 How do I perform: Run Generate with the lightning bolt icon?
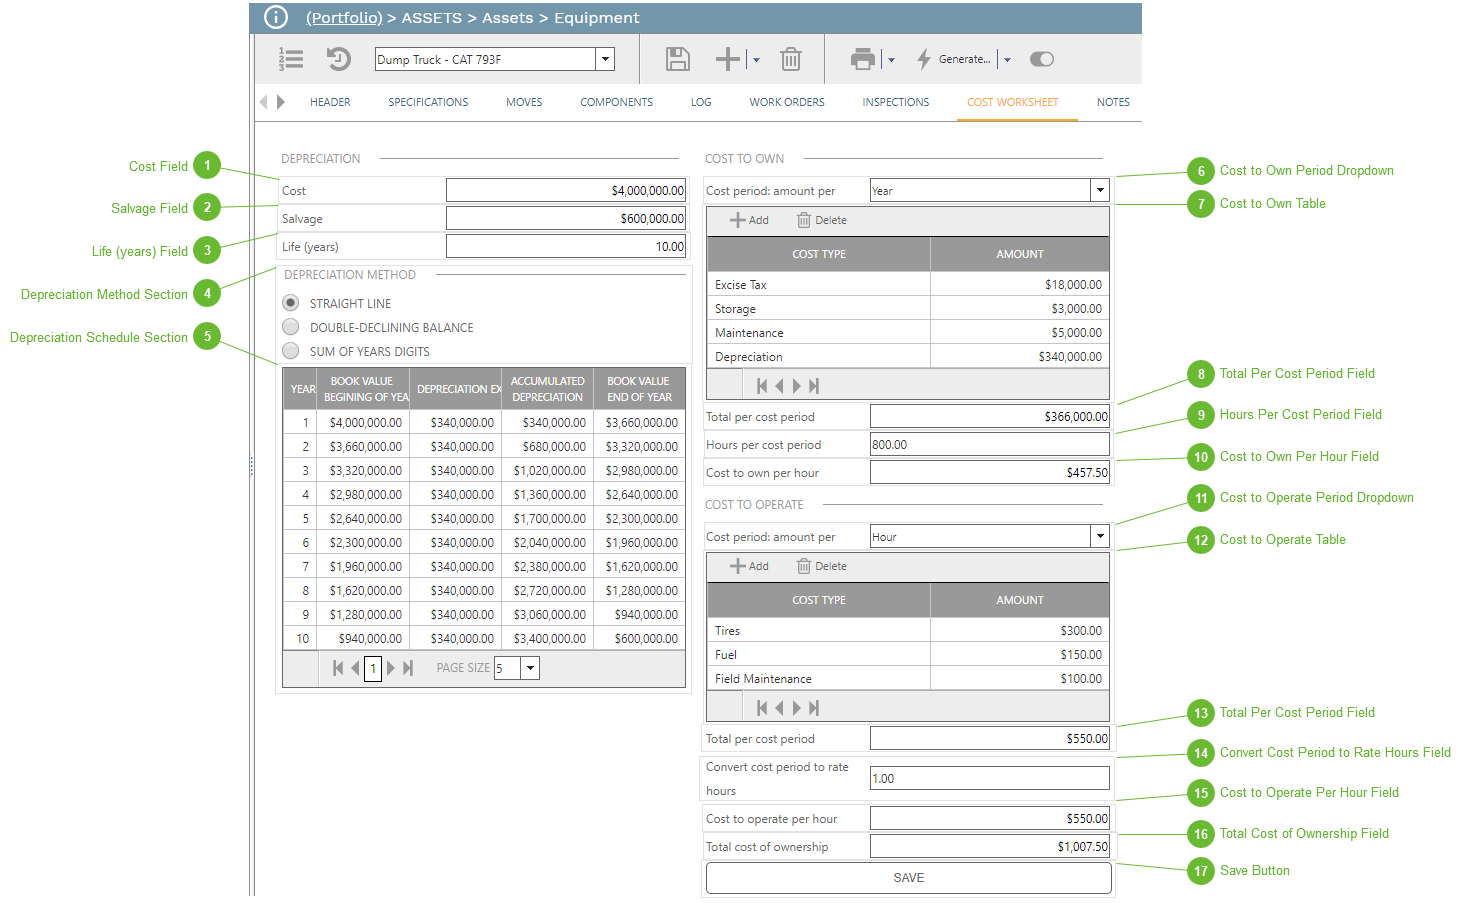click(923, 59)
